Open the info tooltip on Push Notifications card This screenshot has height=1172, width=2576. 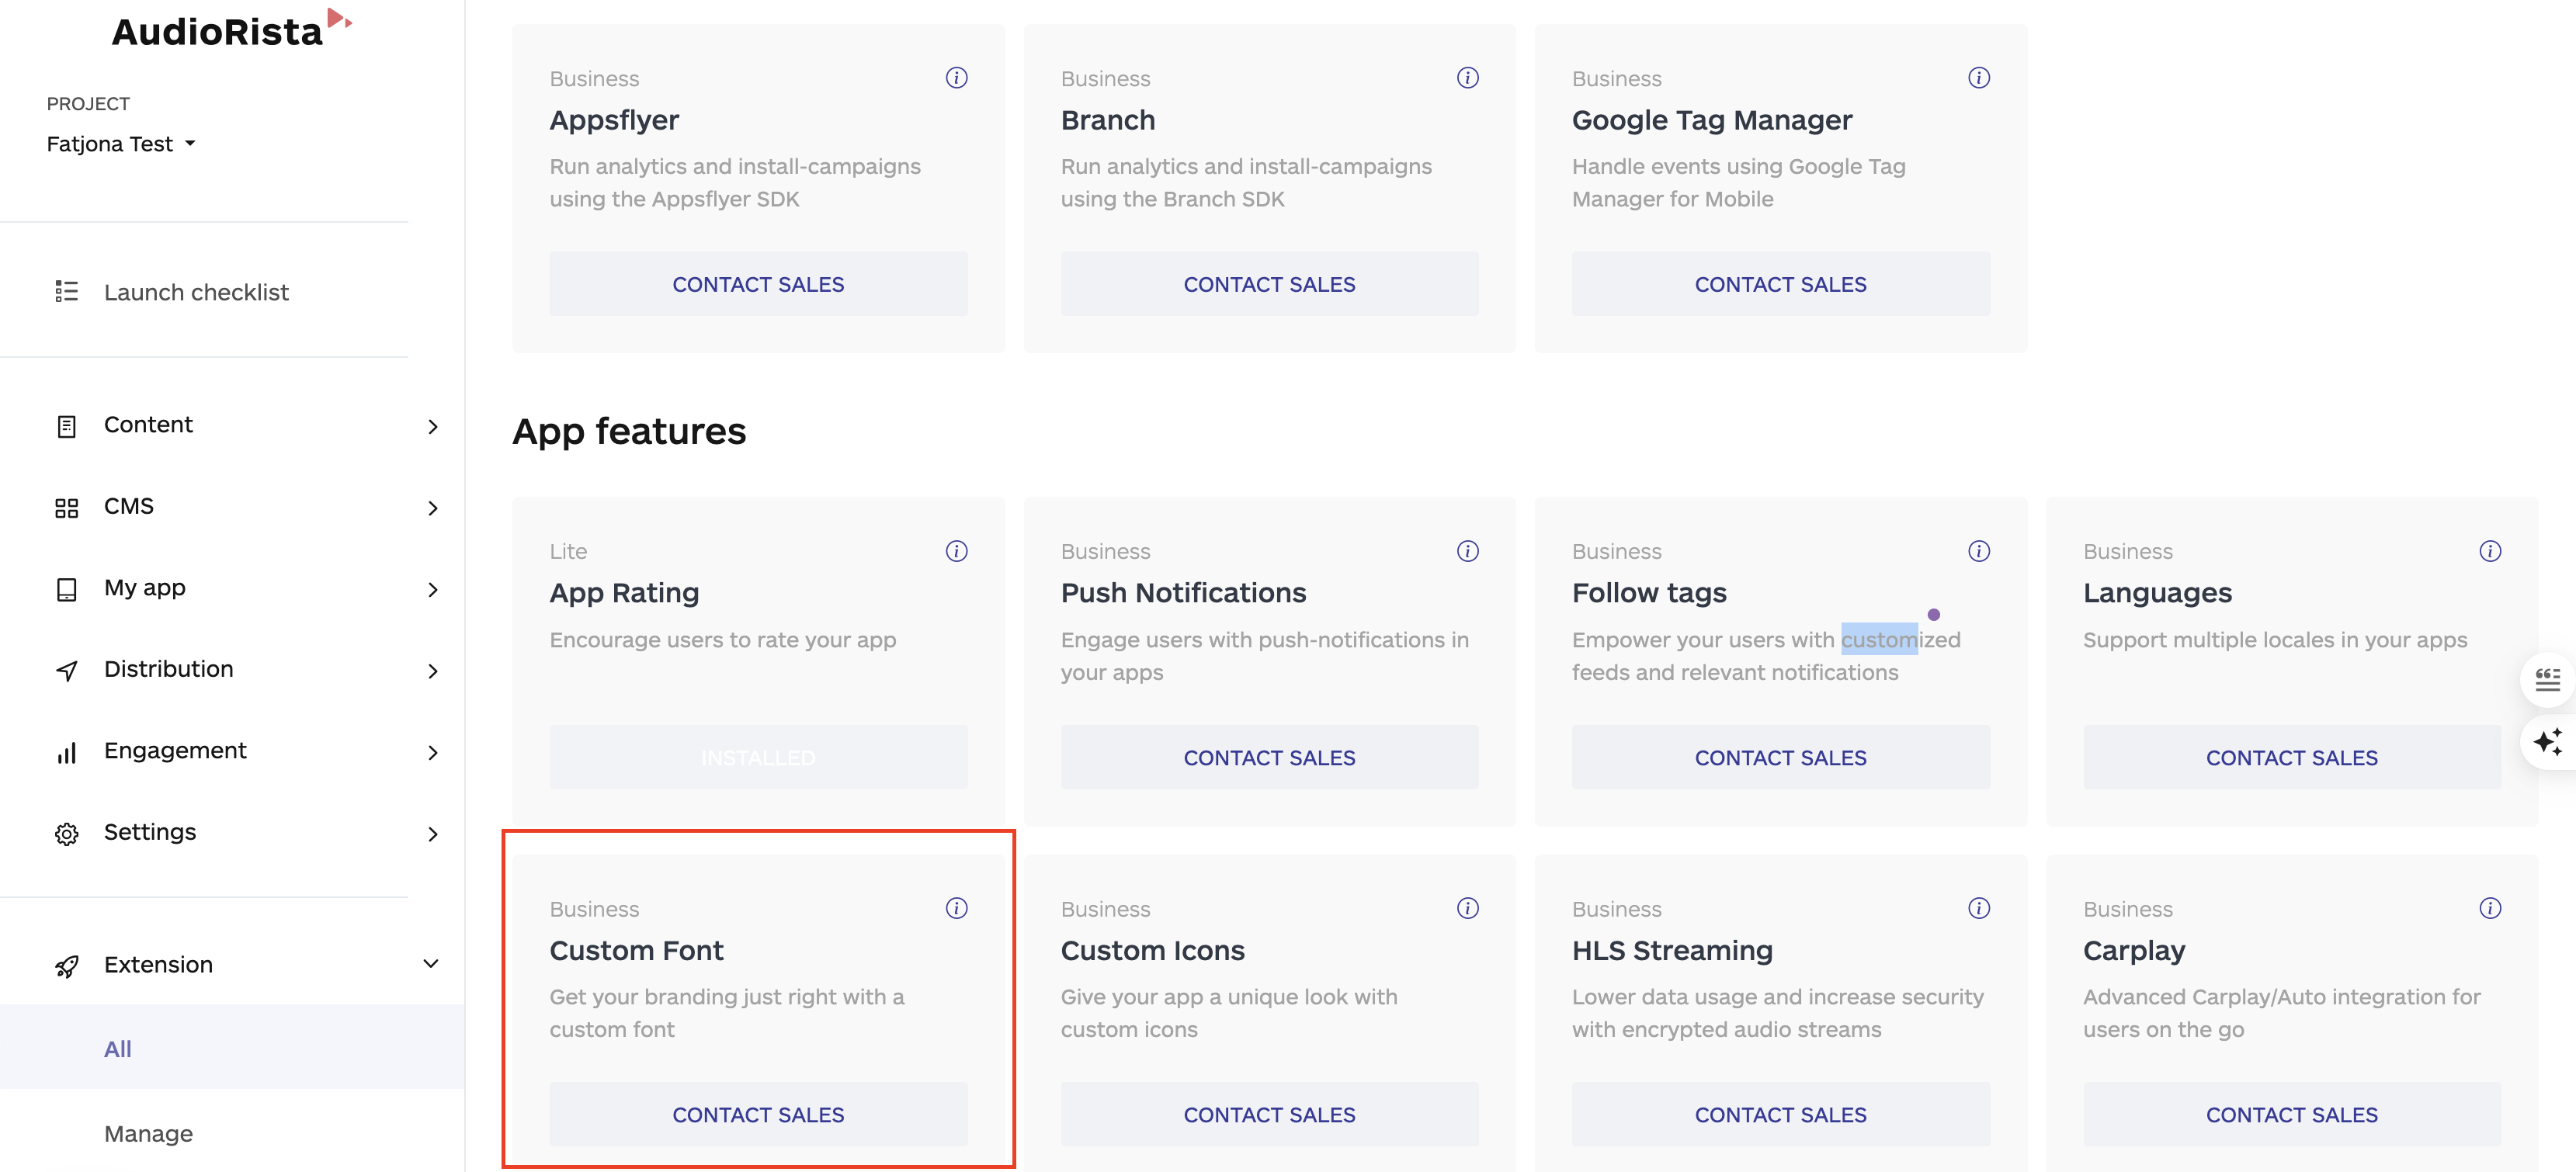(x=1468, y=551)
